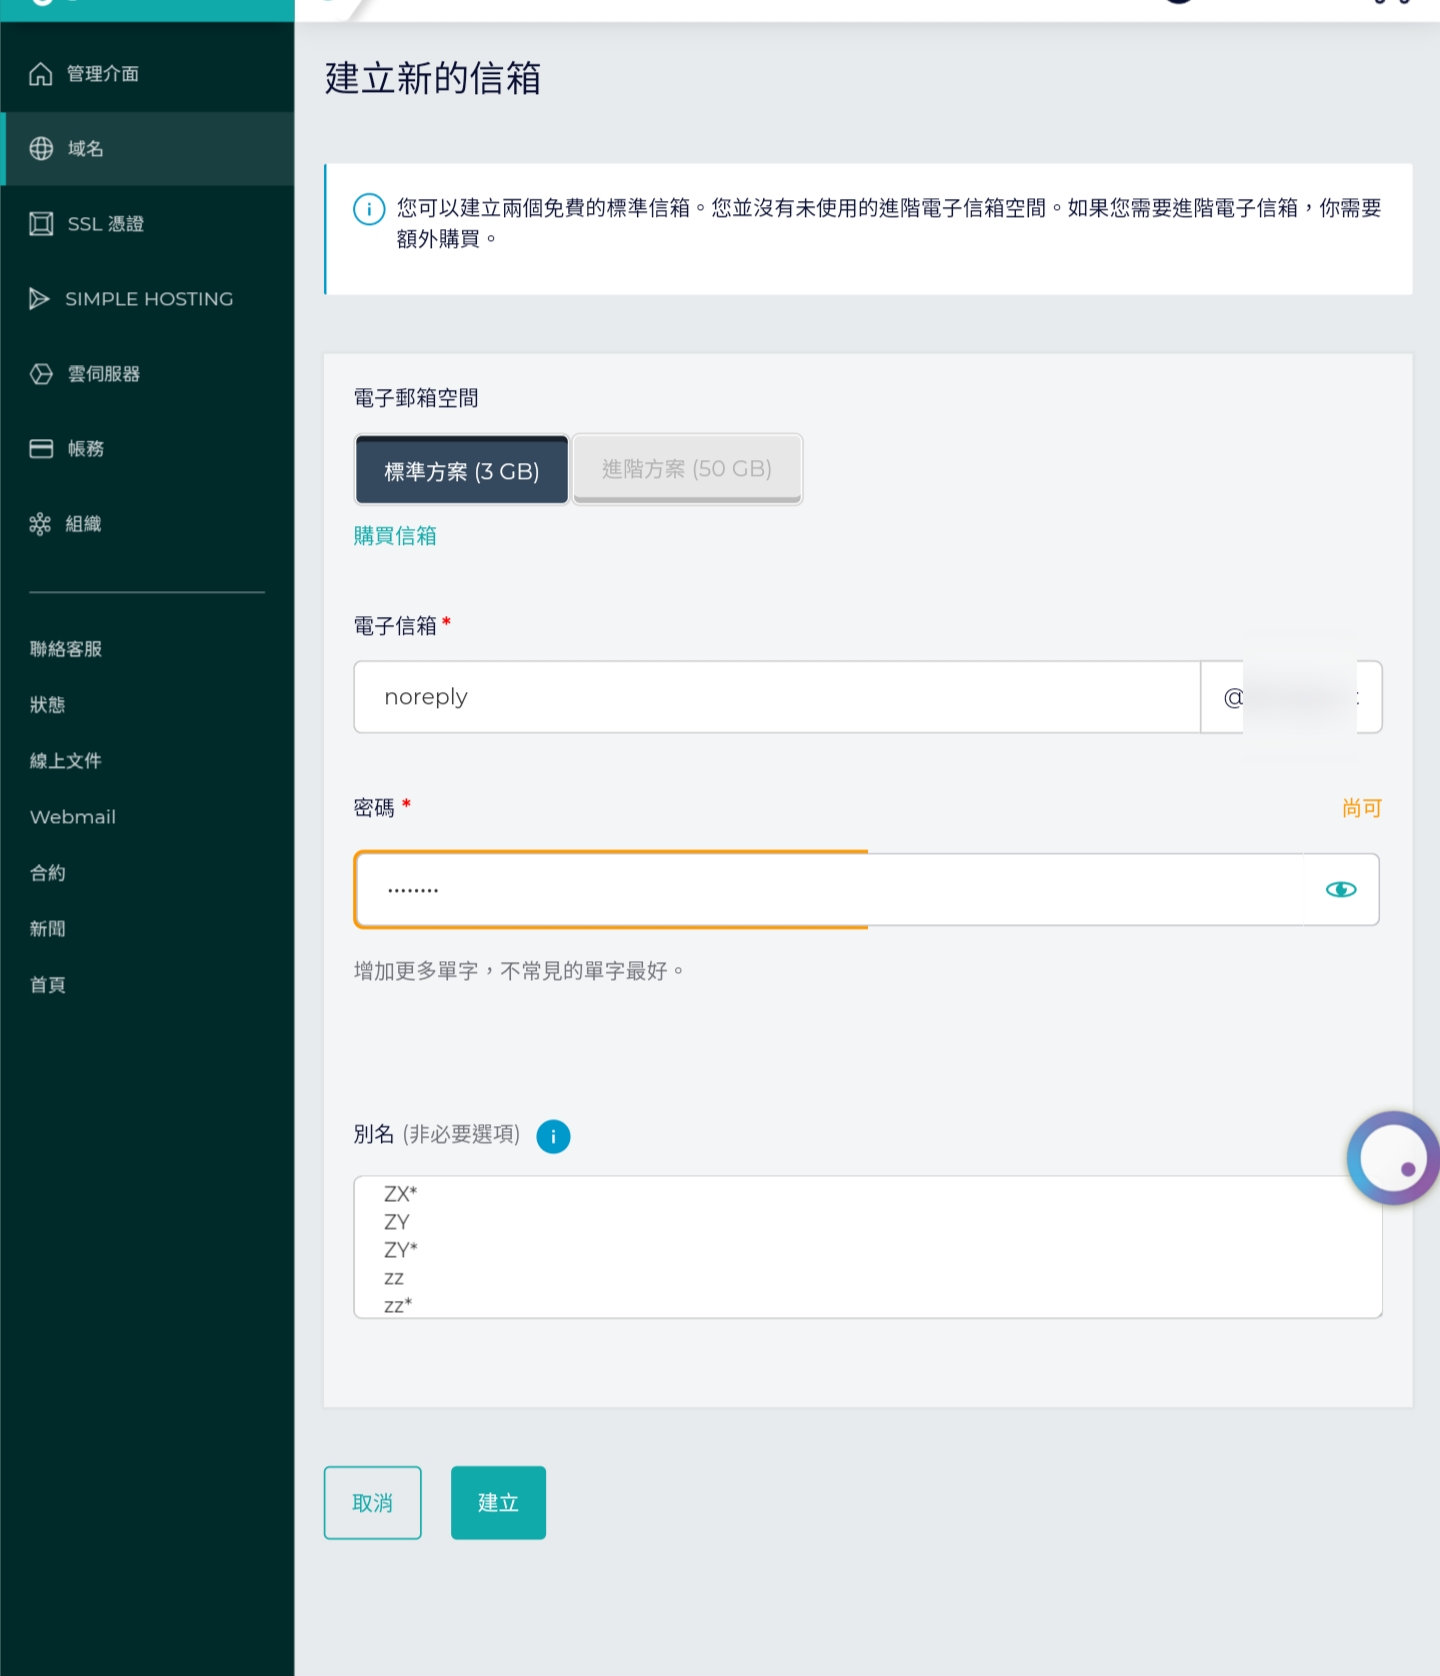Viewport: 1440px width, 1676px height.
Task: Click the 帳務 billing card icon
Action: 41,449
